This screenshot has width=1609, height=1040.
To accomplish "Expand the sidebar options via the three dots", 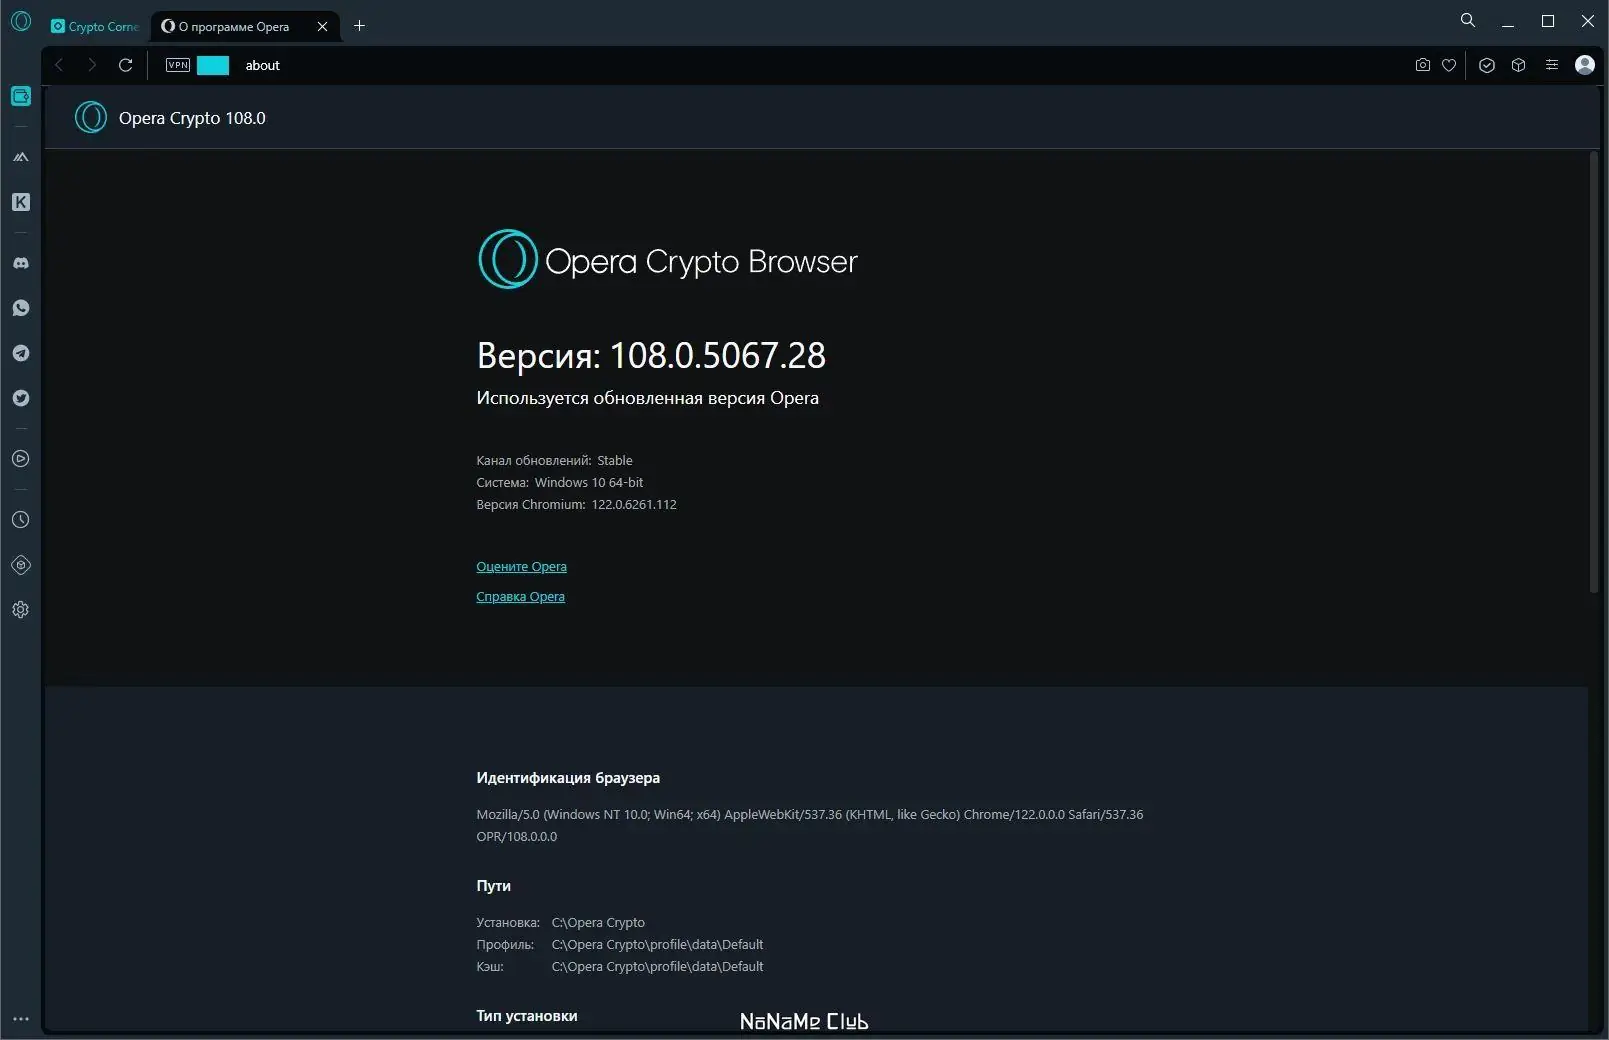I will [21, 1019].
